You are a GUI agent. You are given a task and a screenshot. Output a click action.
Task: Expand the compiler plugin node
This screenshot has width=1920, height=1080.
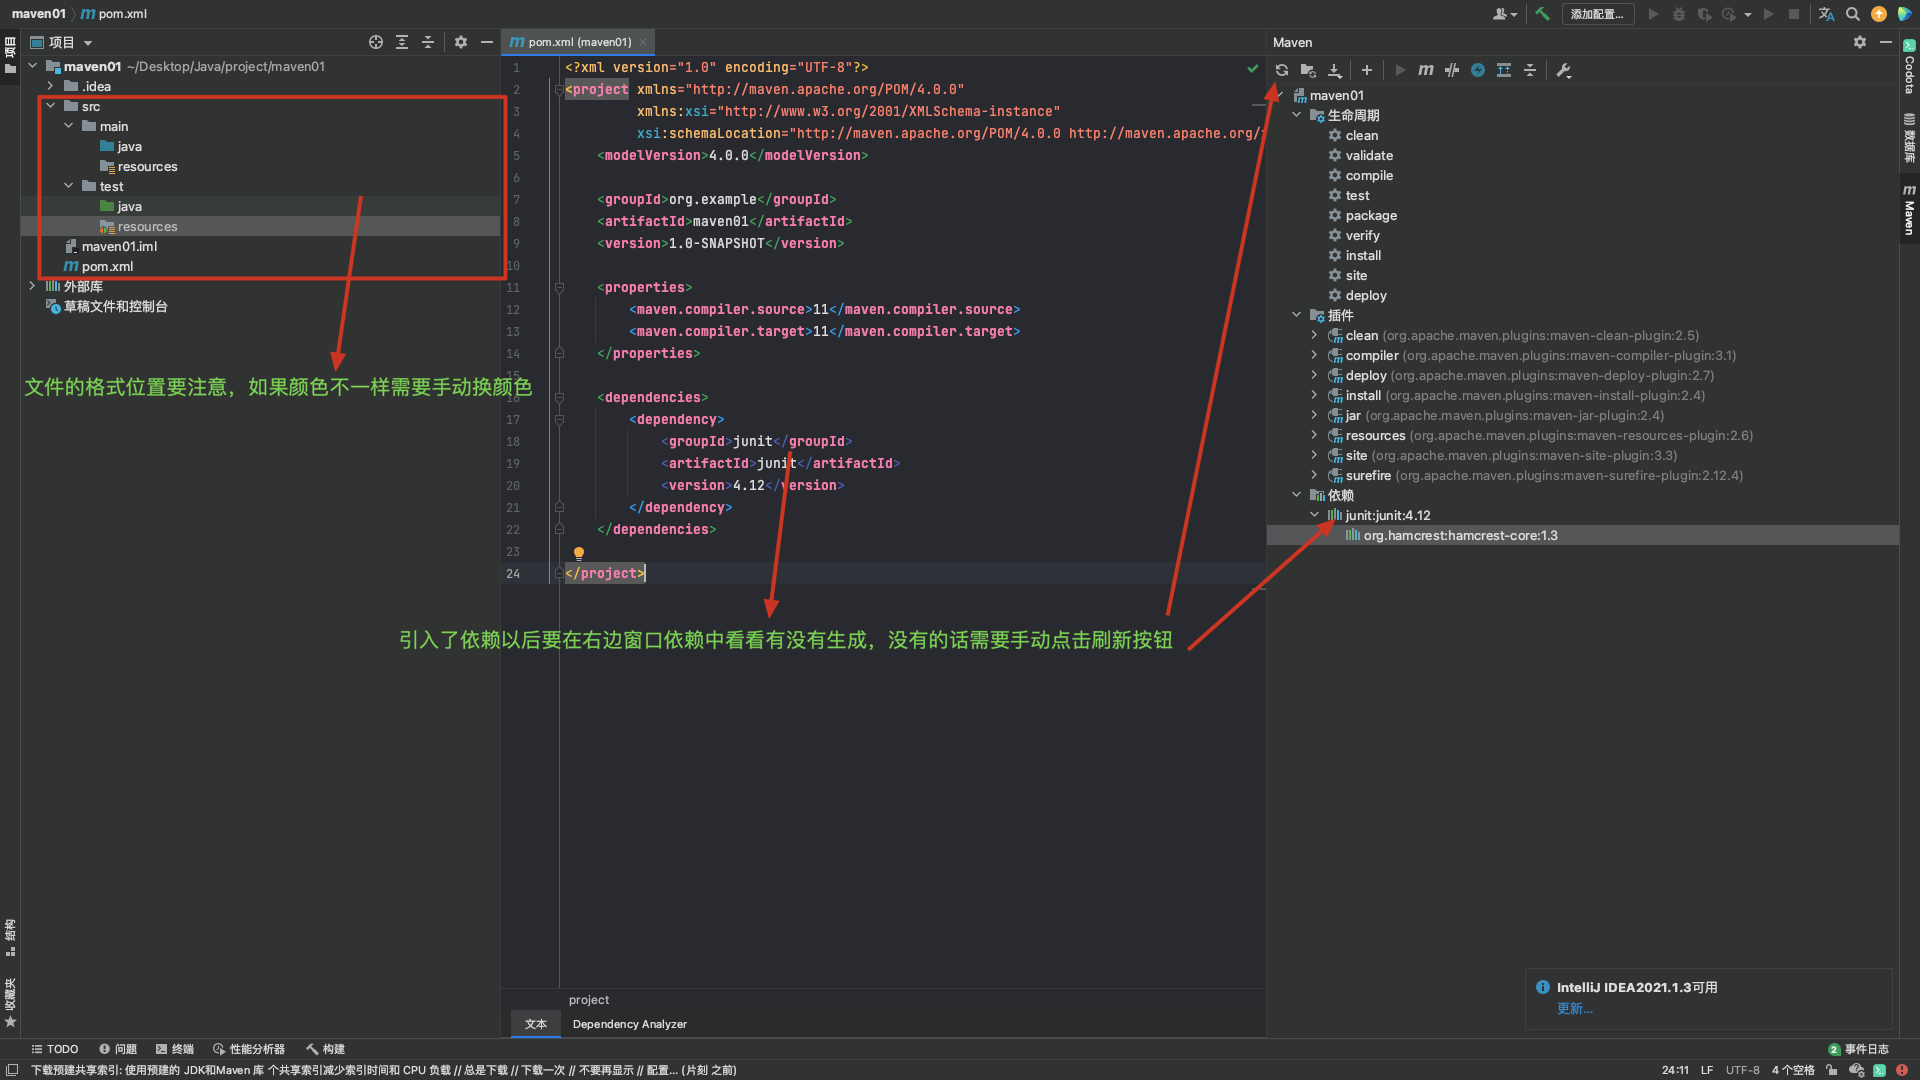click(x=1315, y=355)
